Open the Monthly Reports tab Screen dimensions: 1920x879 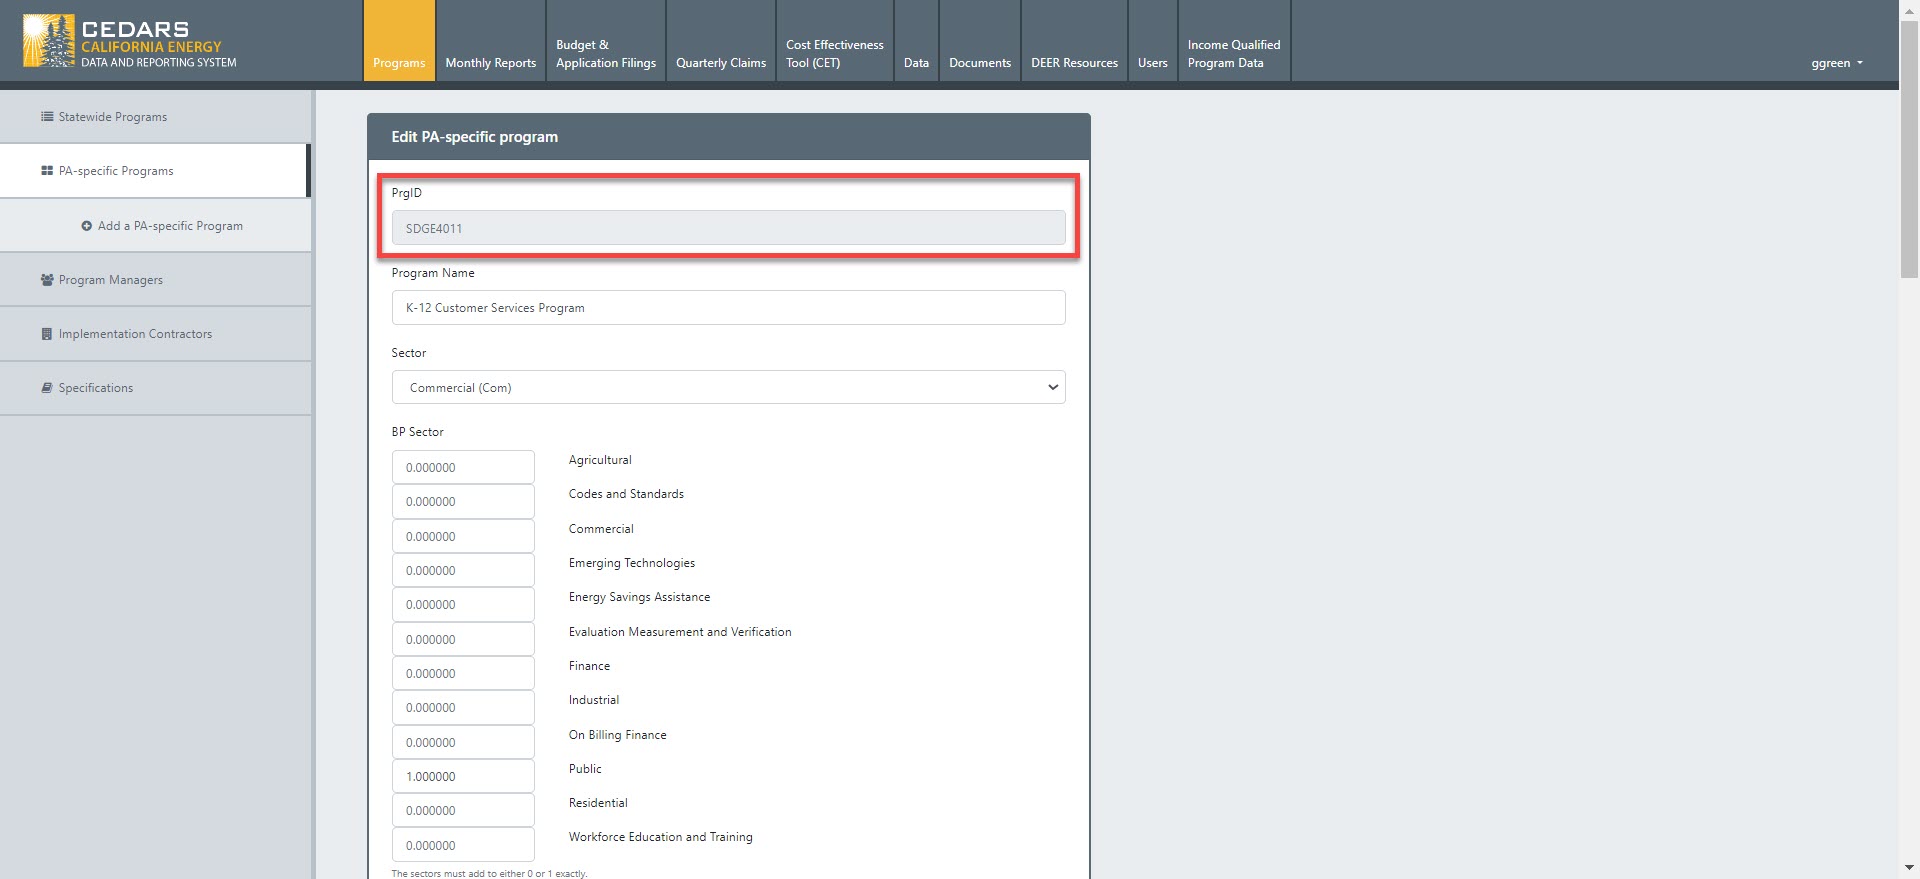click(x=490, y=63)
